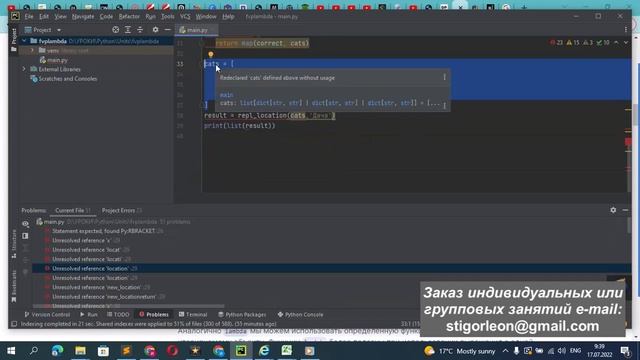Open the Tools menu
The width and height of the screenshot is (640, 360).
[x=167, y=17]
